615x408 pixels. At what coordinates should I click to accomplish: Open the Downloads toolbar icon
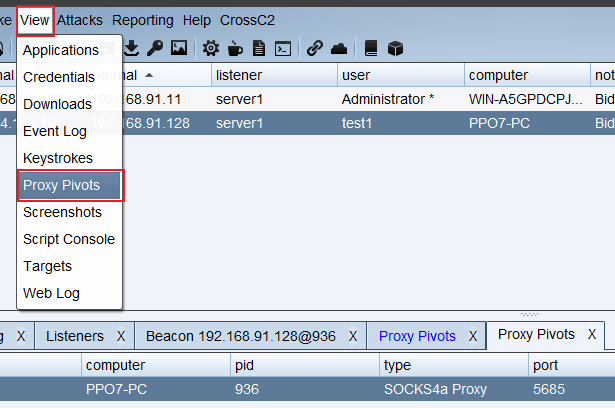[132, 48]
